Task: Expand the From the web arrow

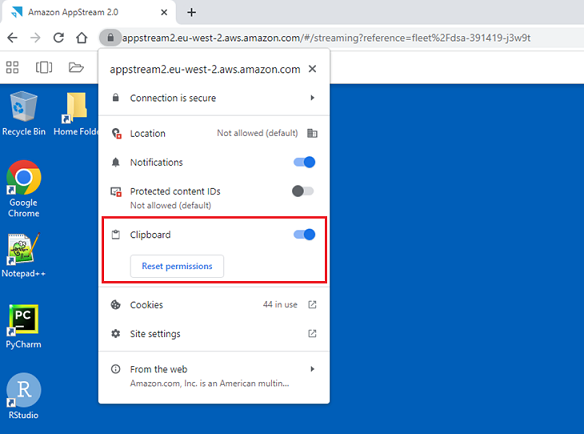Action: tap(312, 369)
